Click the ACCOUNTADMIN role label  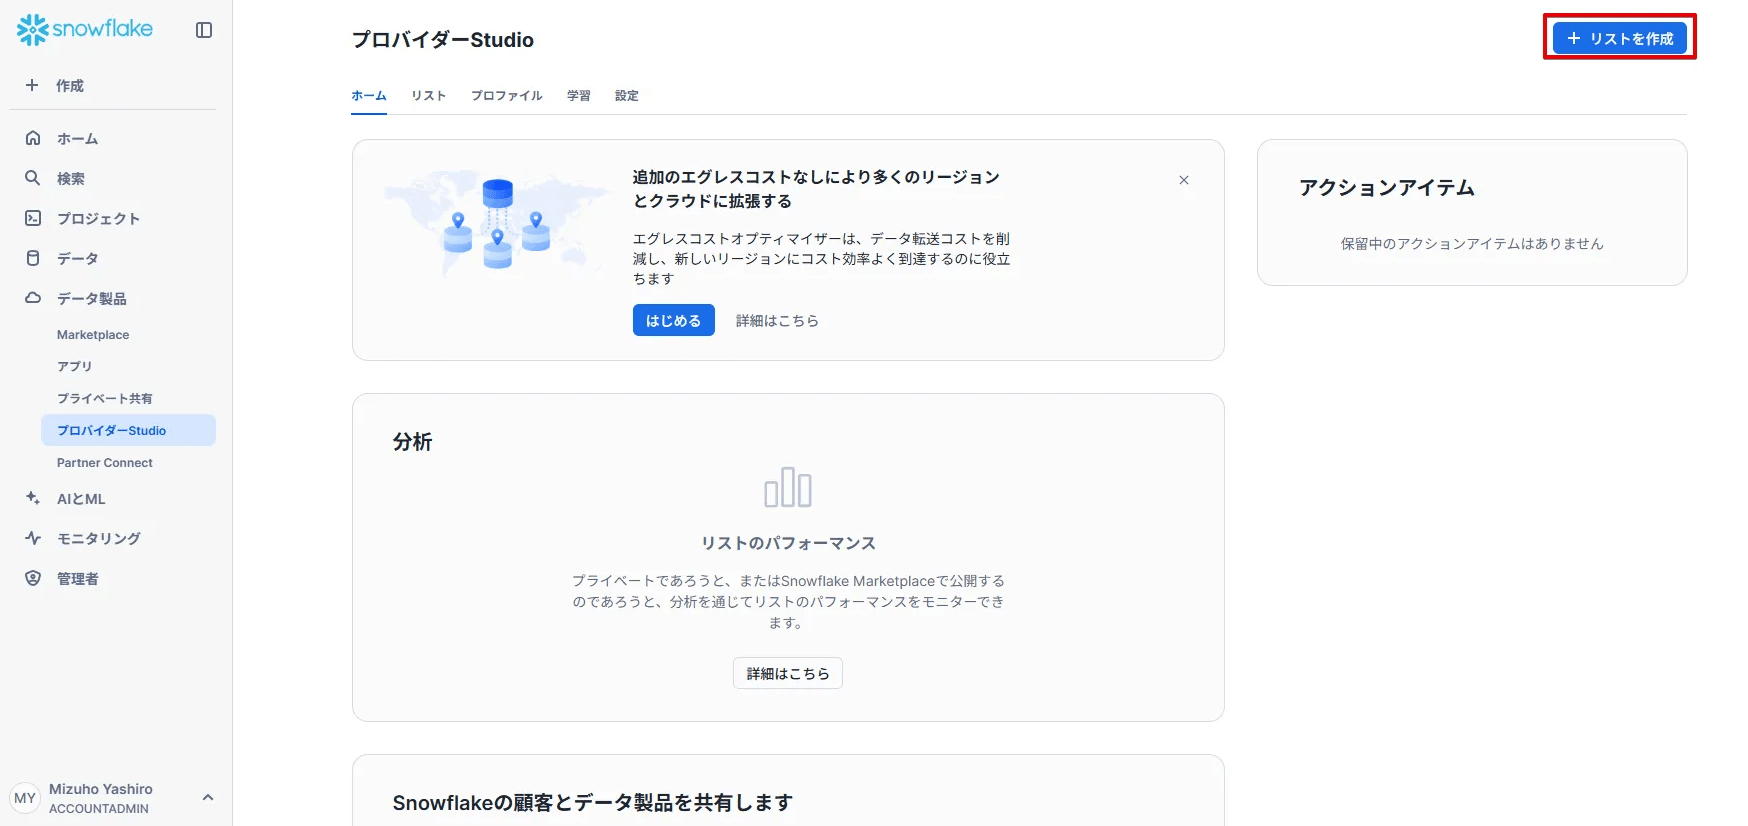[99, 808]
